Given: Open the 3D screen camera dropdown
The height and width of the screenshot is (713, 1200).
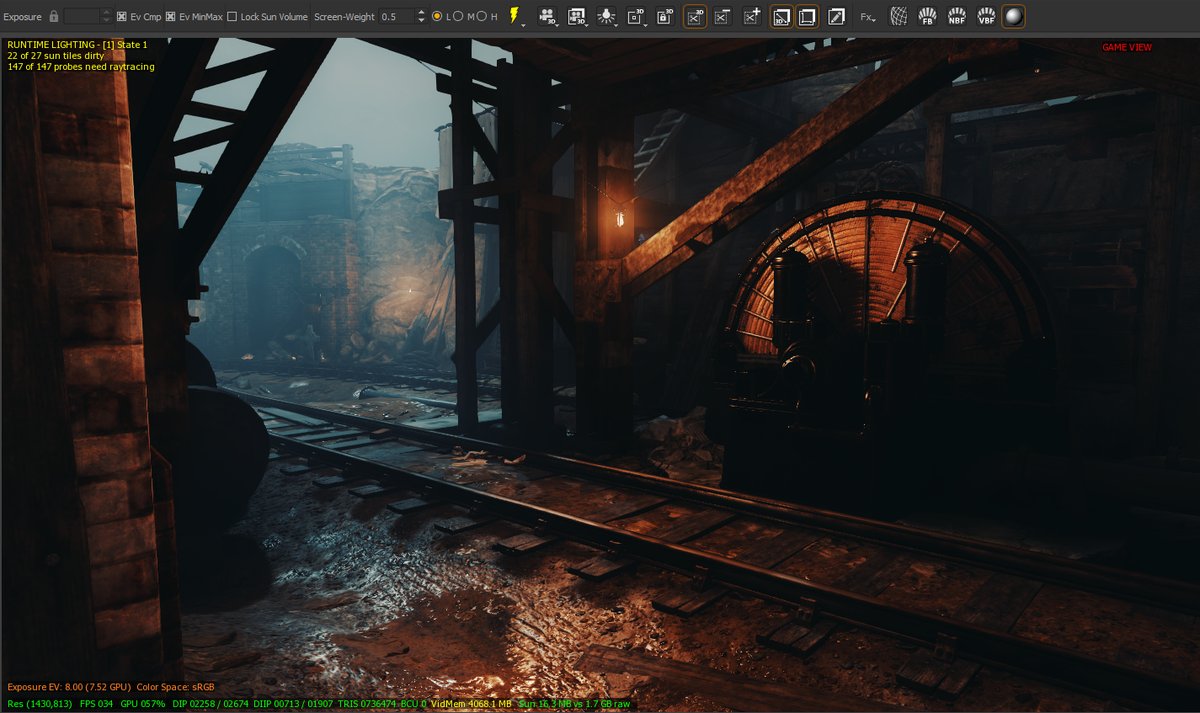Looking at the screenshot, I should [578, 17].
